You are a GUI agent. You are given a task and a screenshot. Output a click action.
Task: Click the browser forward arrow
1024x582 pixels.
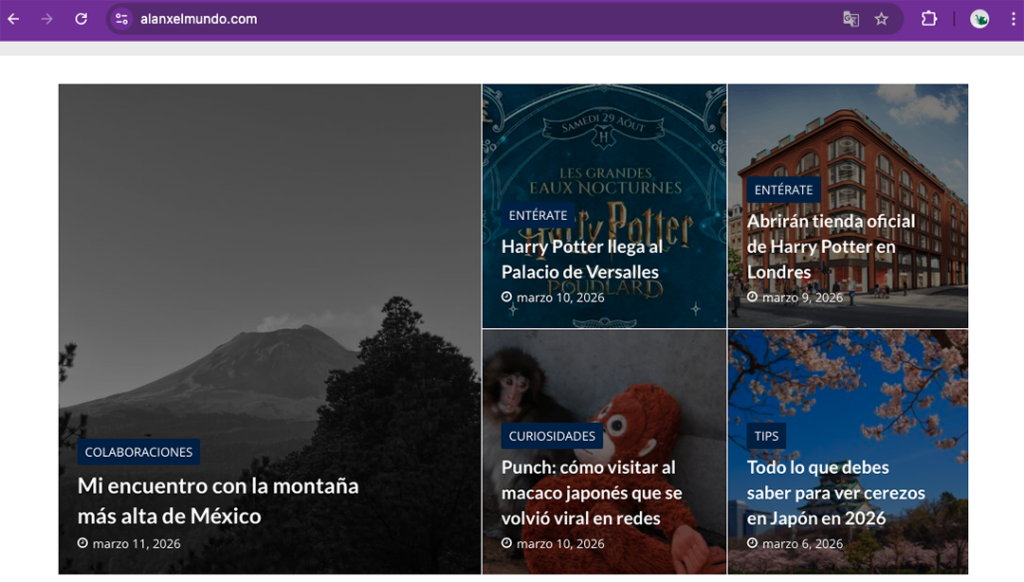click(47, 19)
